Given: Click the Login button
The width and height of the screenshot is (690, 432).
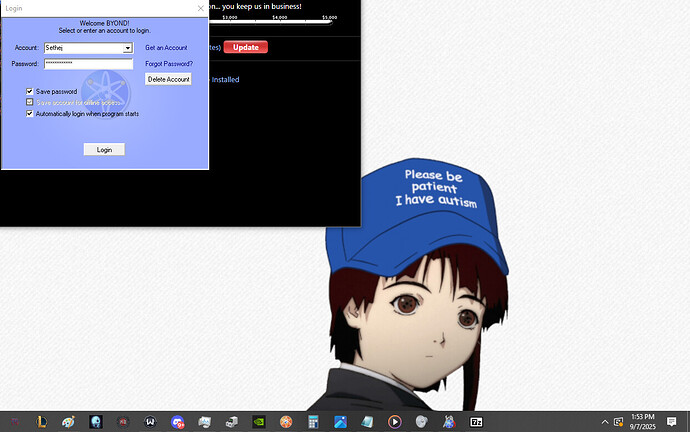Looking at the screenshot, I should point(104,150).
